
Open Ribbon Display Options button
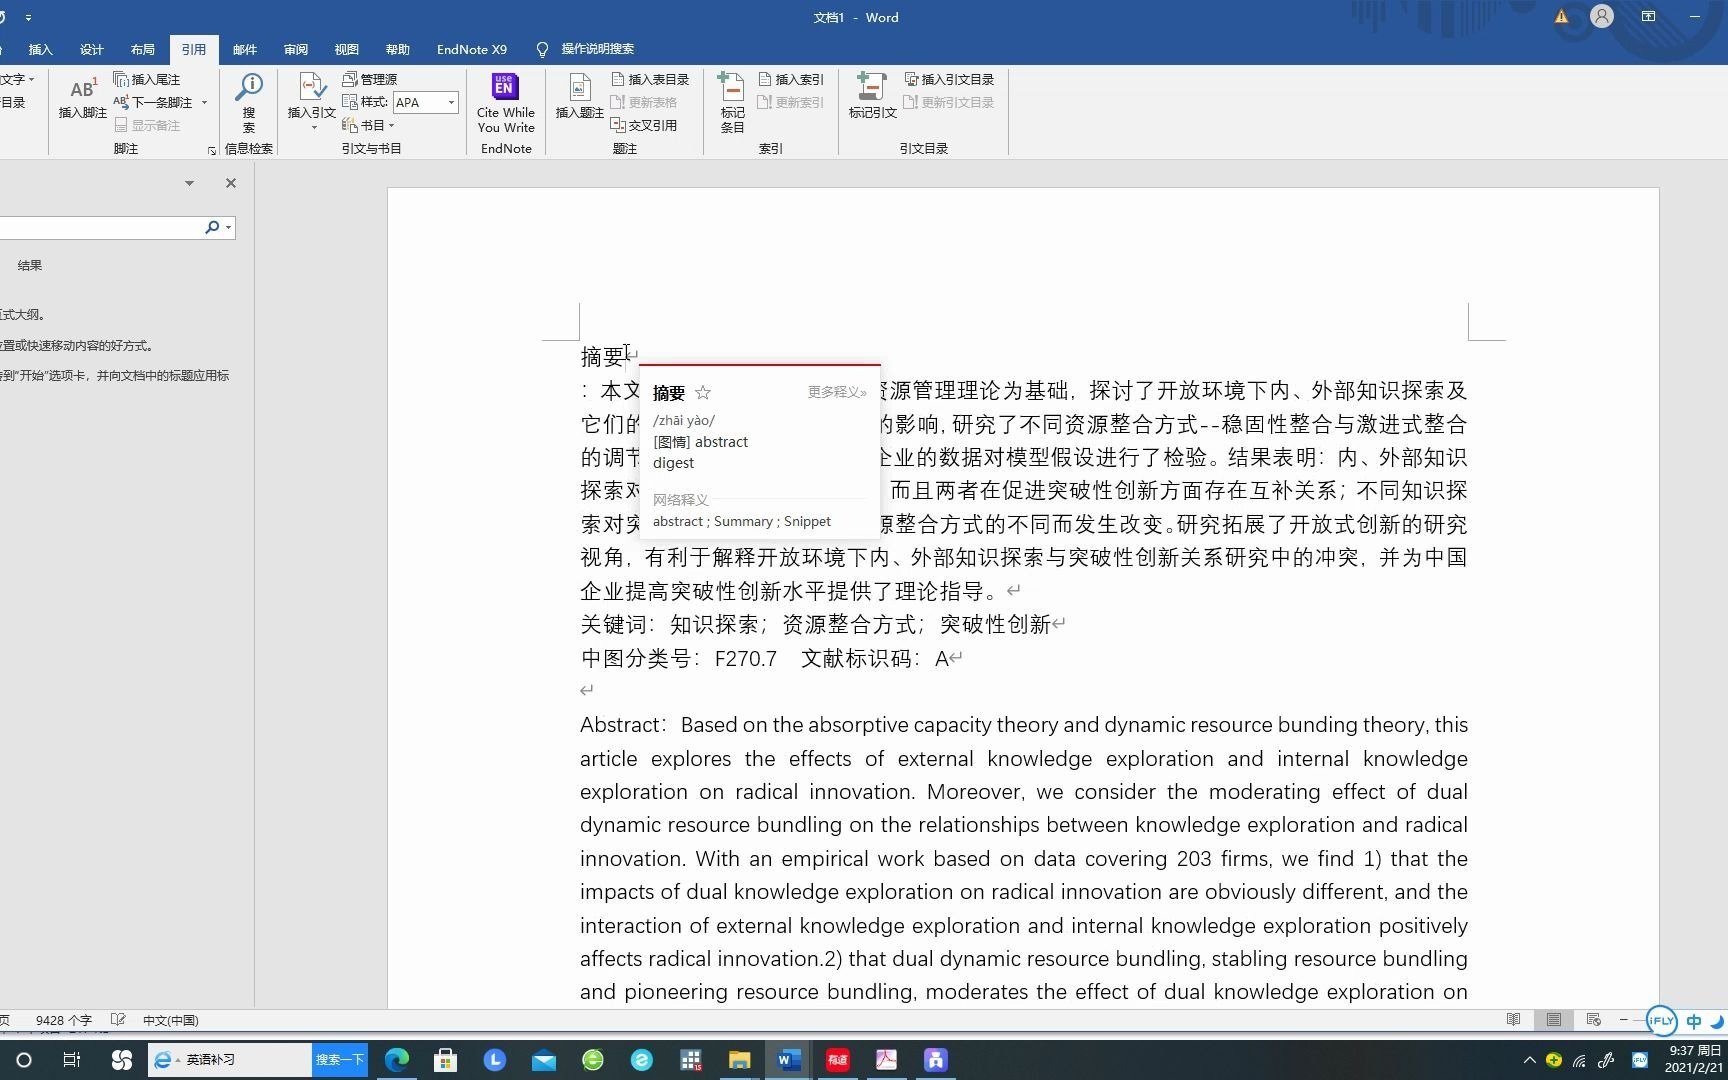[1648, 17]
